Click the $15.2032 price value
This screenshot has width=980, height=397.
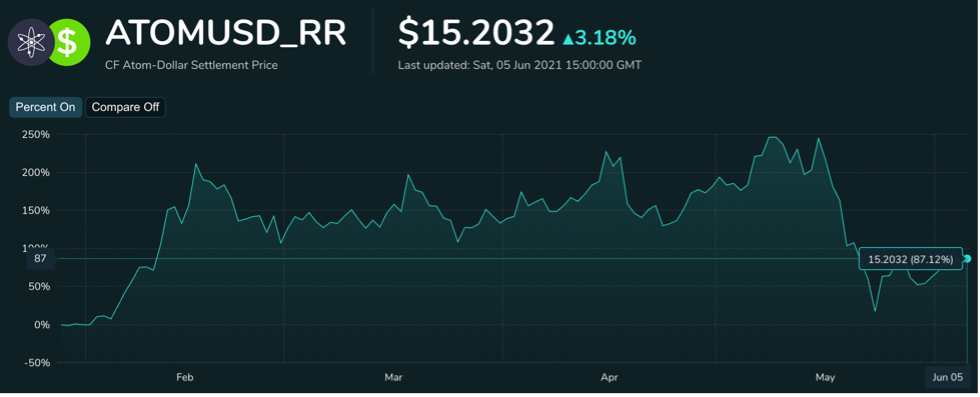tap(476, 33)
